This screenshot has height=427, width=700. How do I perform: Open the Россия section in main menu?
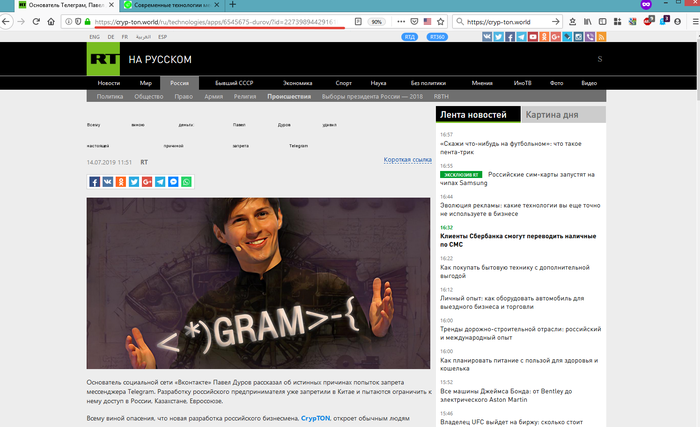tap(179, 83)
